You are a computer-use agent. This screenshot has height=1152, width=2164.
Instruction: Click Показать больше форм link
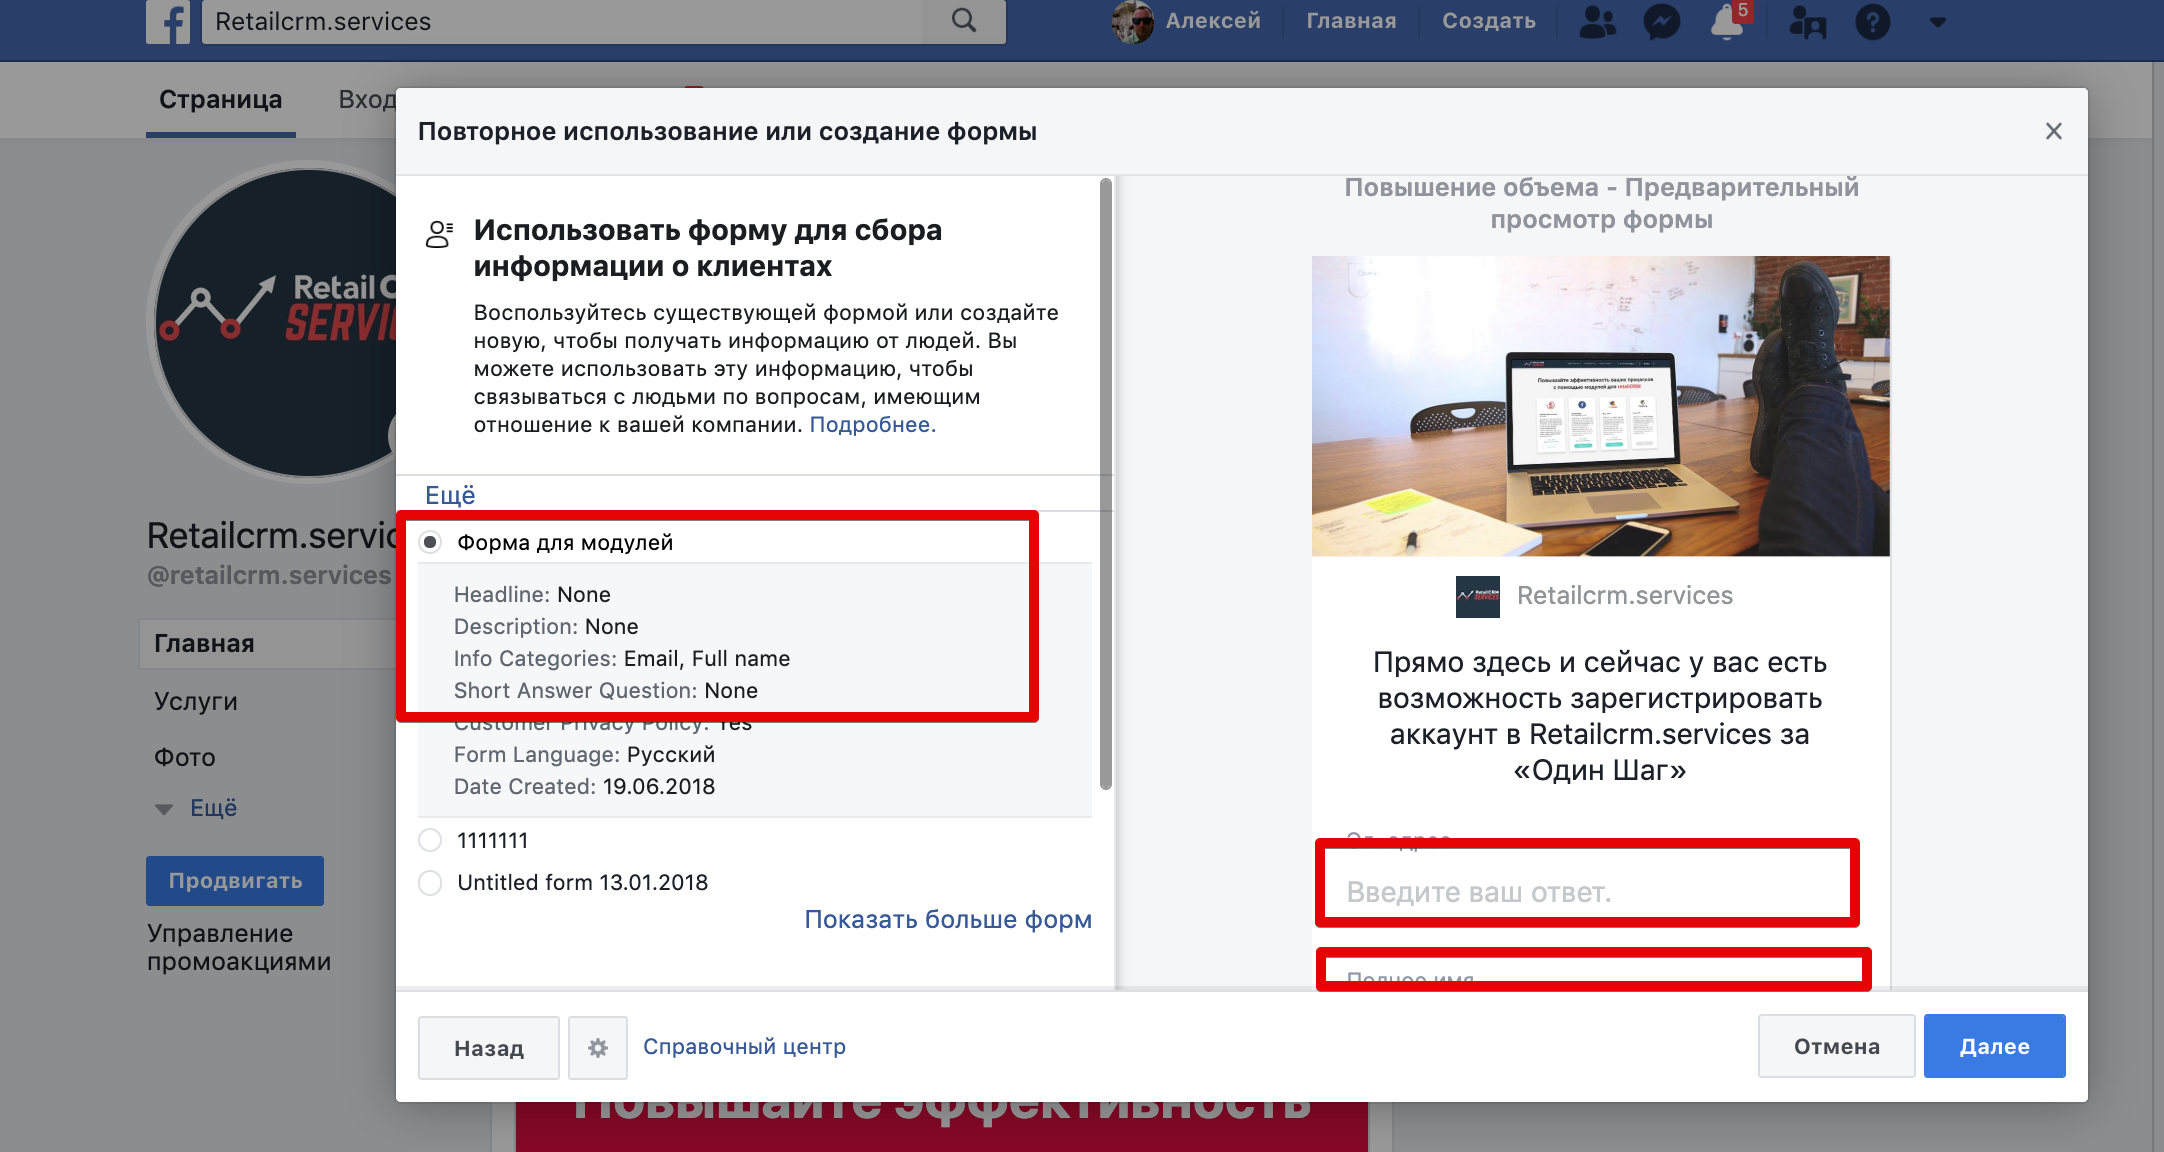point(948,919)
